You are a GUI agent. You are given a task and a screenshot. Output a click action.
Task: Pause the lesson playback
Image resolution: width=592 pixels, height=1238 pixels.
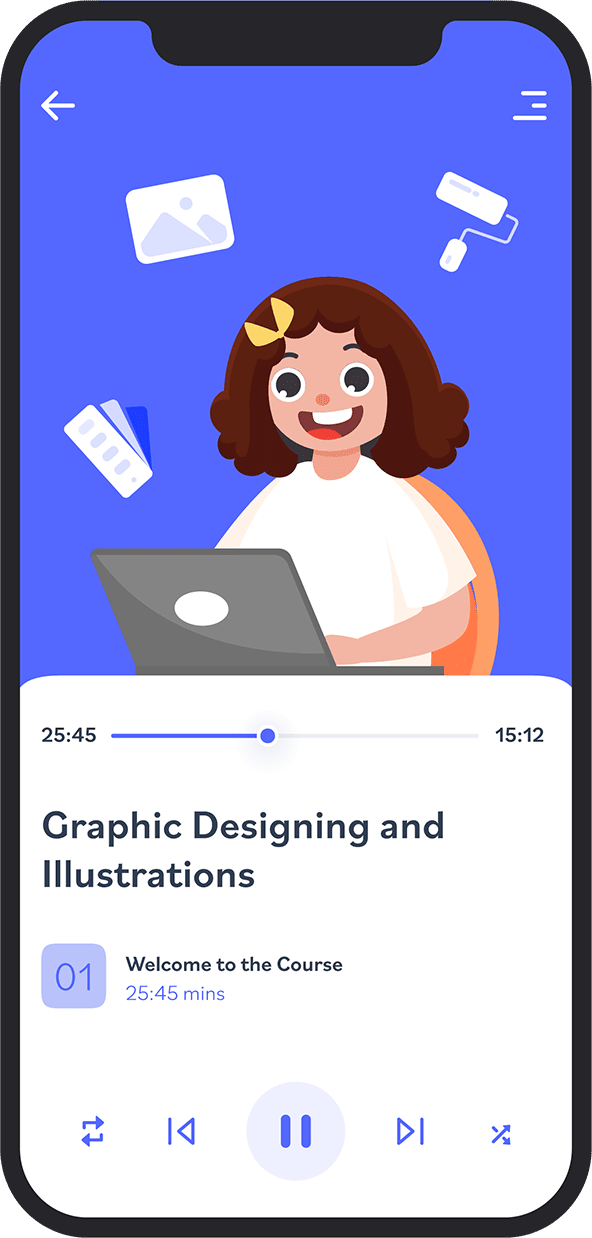click(296, 1131)
